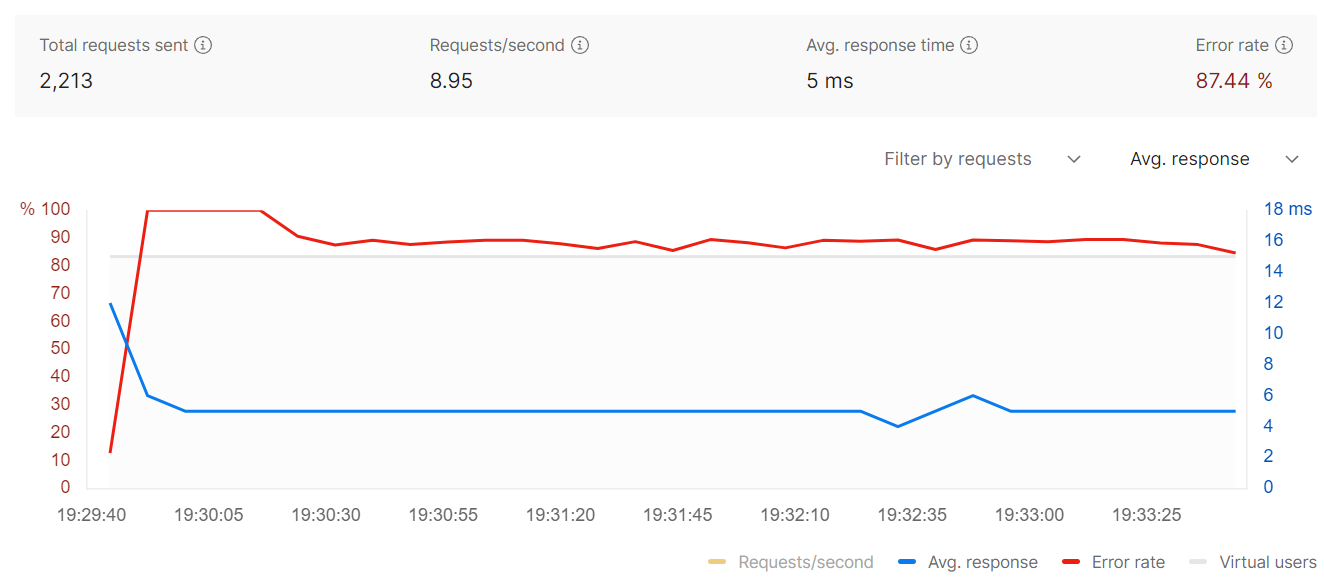The height and width of the screenshot is (582, 1324).
Task: Toggle Requests/second series in legend
Action: [805, 562]
